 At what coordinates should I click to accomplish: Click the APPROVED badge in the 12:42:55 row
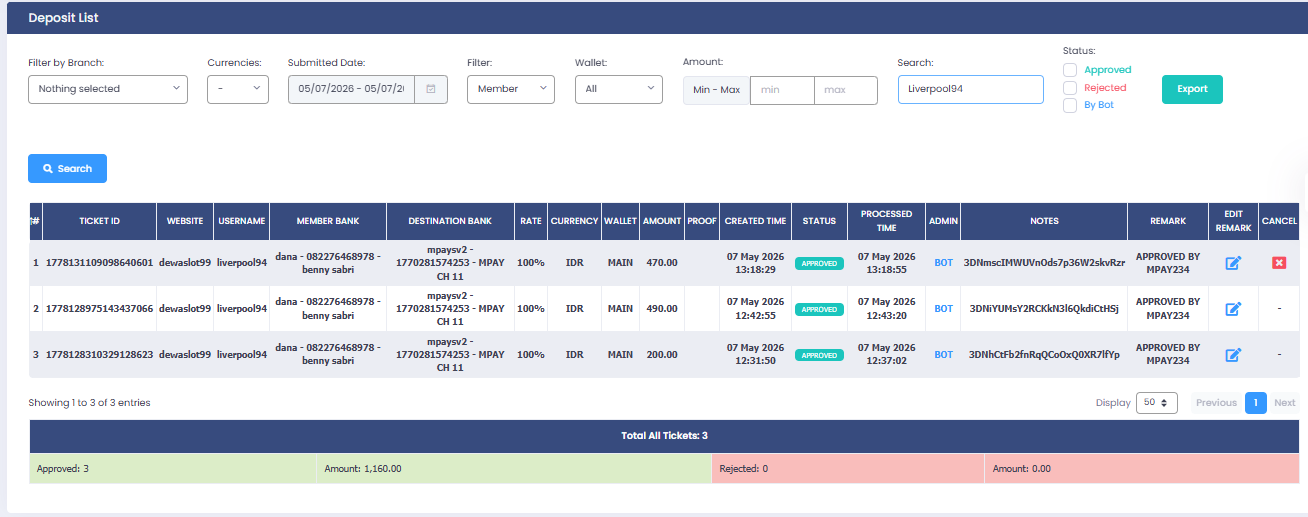pos(819,310)
